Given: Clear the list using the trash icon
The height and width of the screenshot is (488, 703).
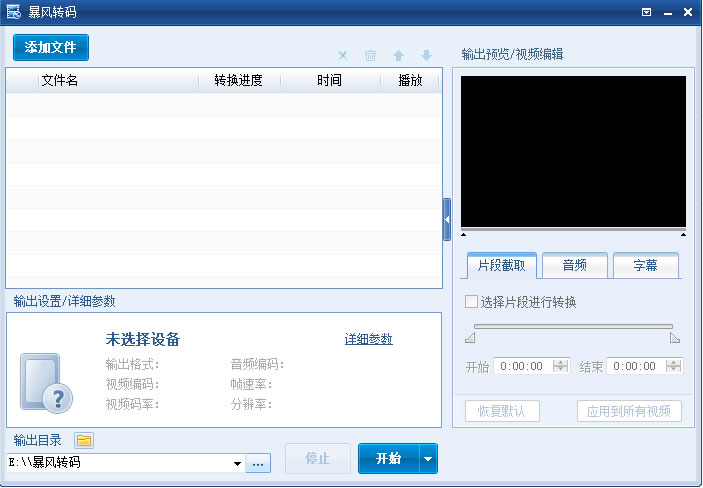Looking at the screenshot, I should (x=370, y=56).
